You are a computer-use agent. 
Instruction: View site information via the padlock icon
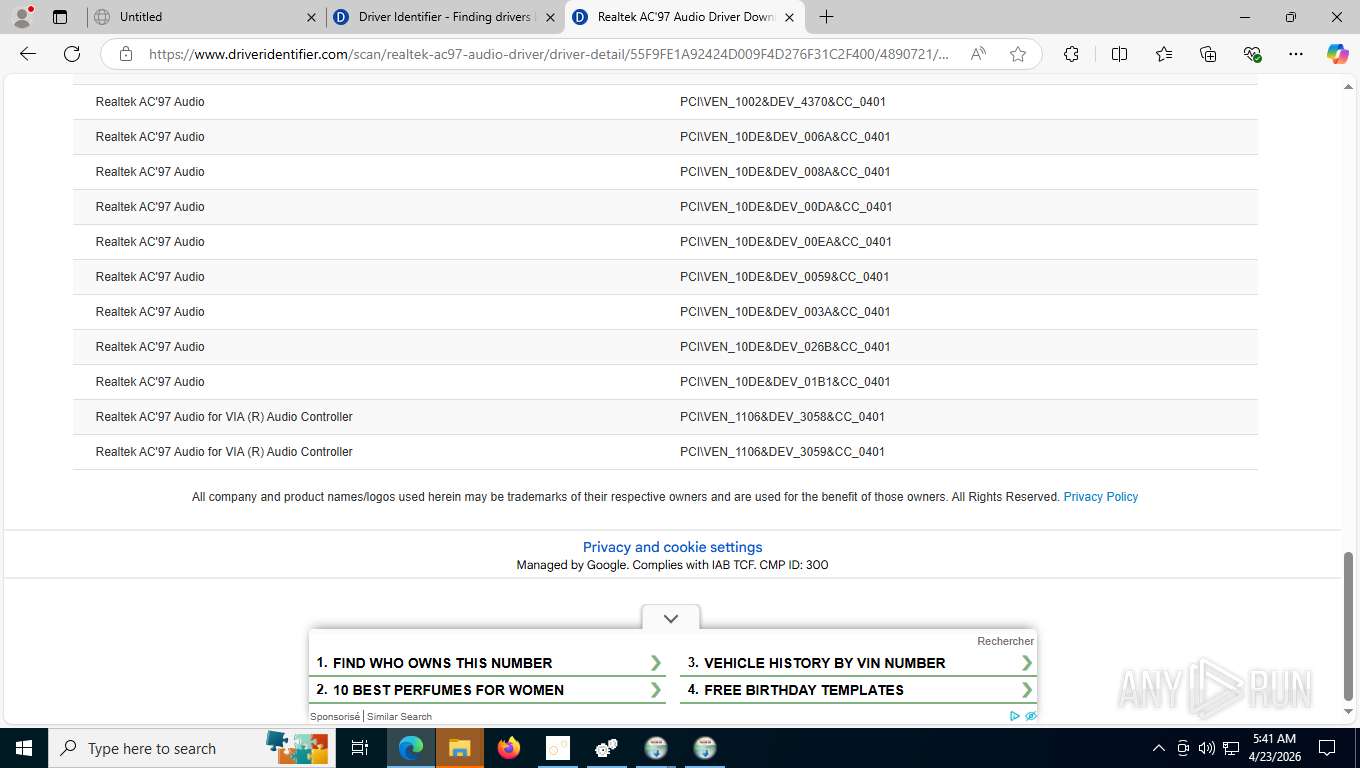click(126, 54)
